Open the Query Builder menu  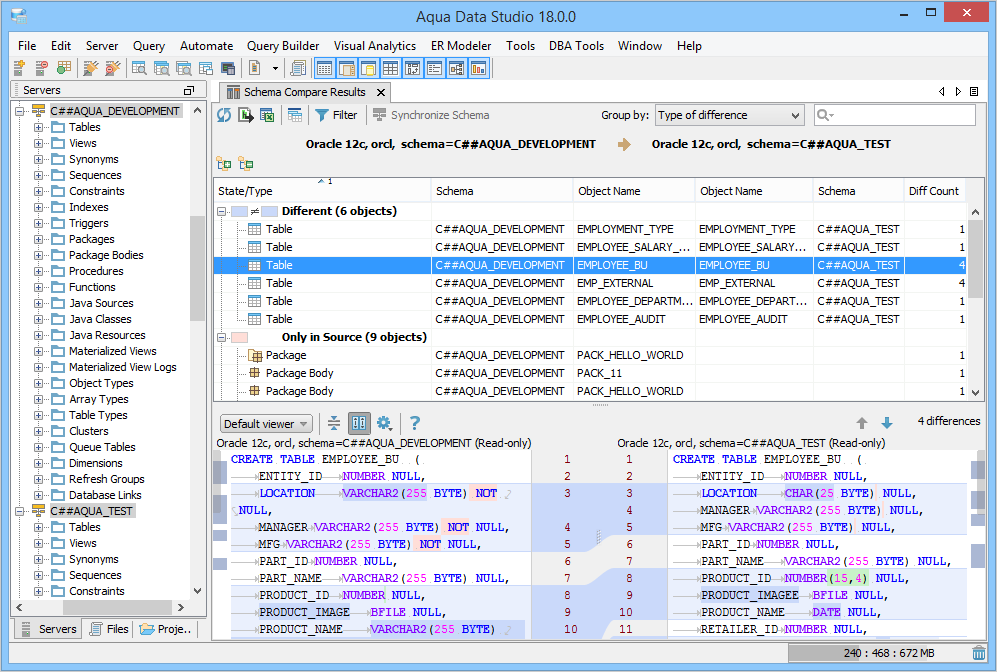coord(283,46)
